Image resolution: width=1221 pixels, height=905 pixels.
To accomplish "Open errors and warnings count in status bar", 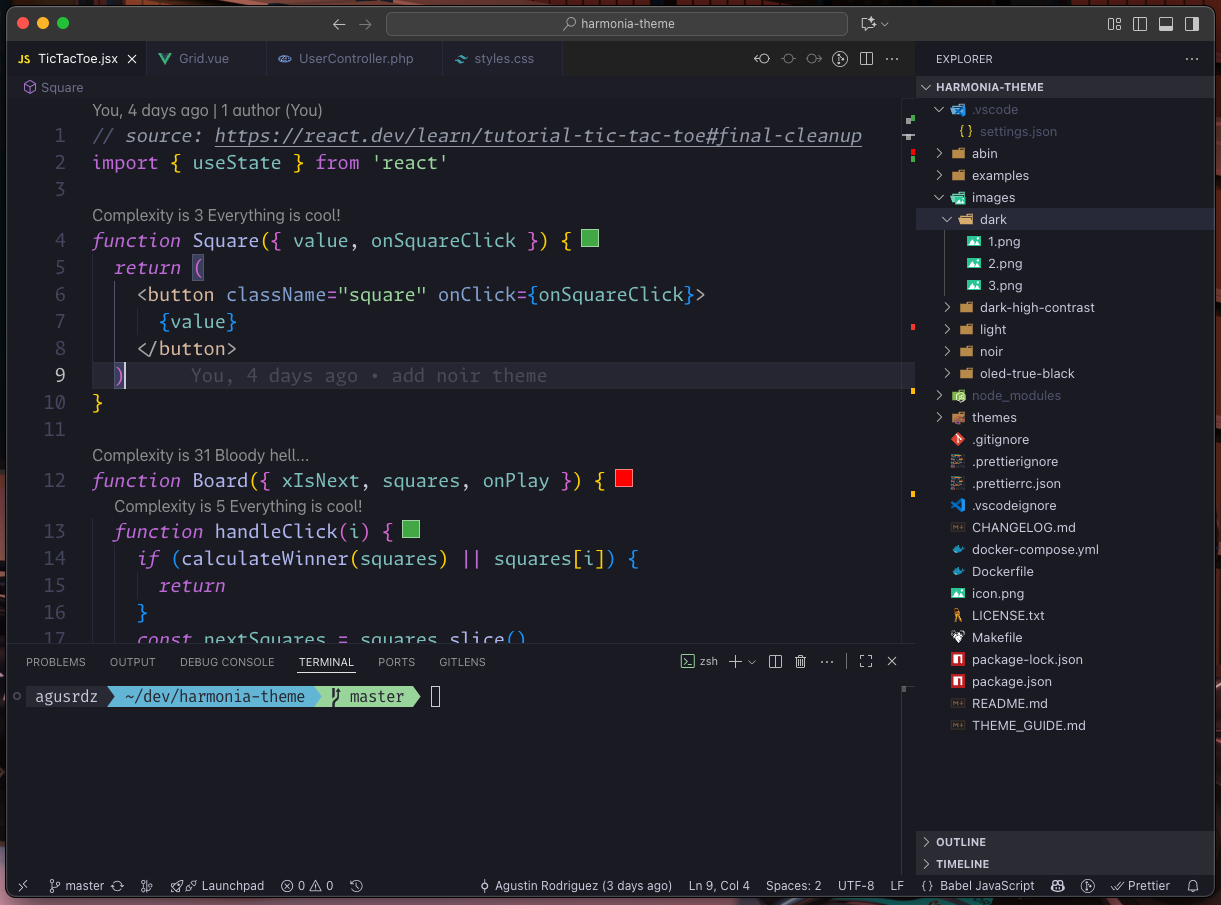I will [307, 886].
